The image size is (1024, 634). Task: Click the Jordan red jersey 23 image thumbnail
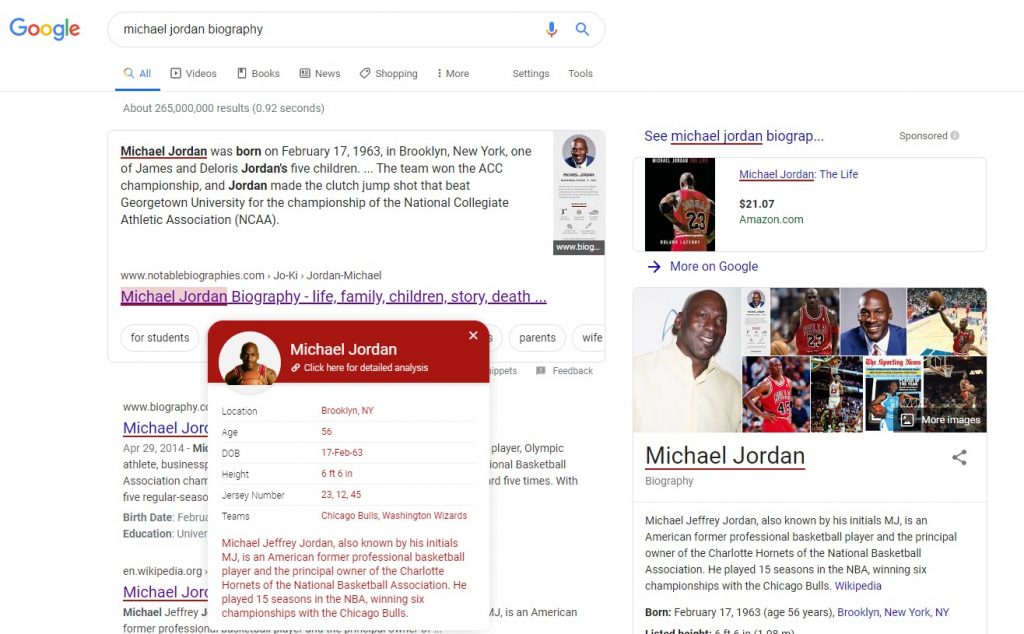[x=804, y=321]
